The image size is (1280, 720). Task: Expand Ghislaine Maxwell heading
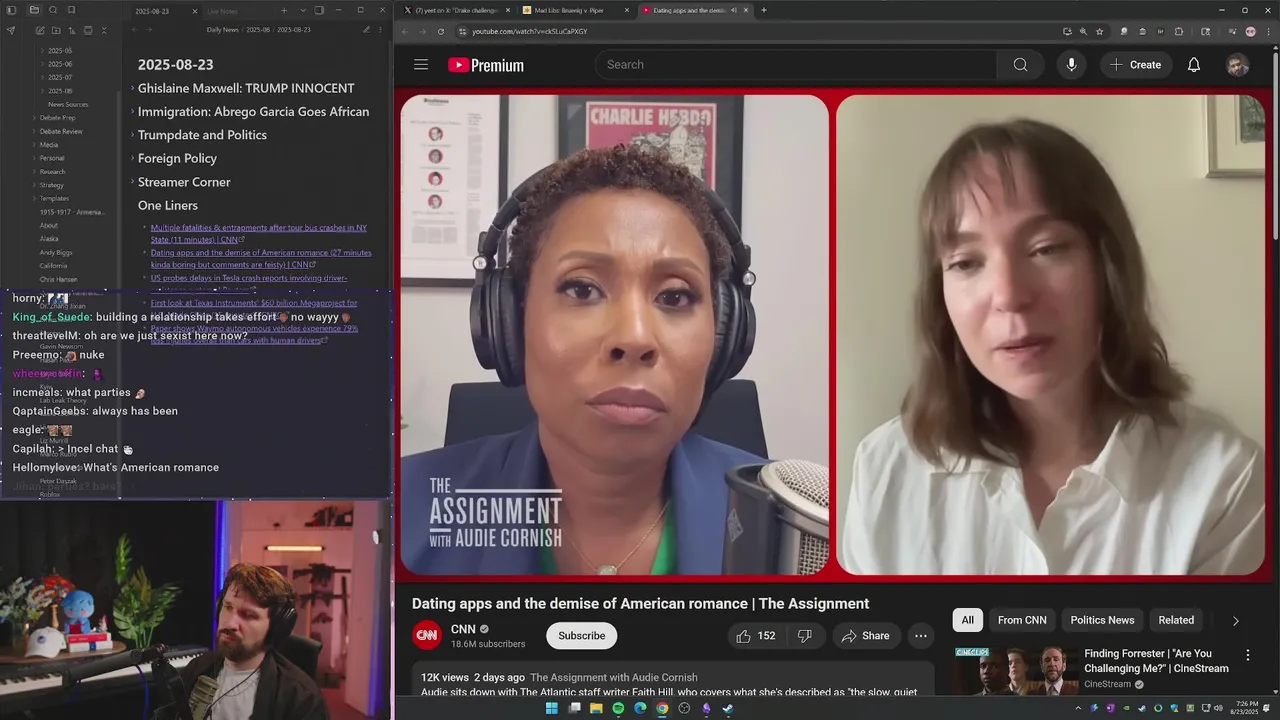(x=132, y=88)
